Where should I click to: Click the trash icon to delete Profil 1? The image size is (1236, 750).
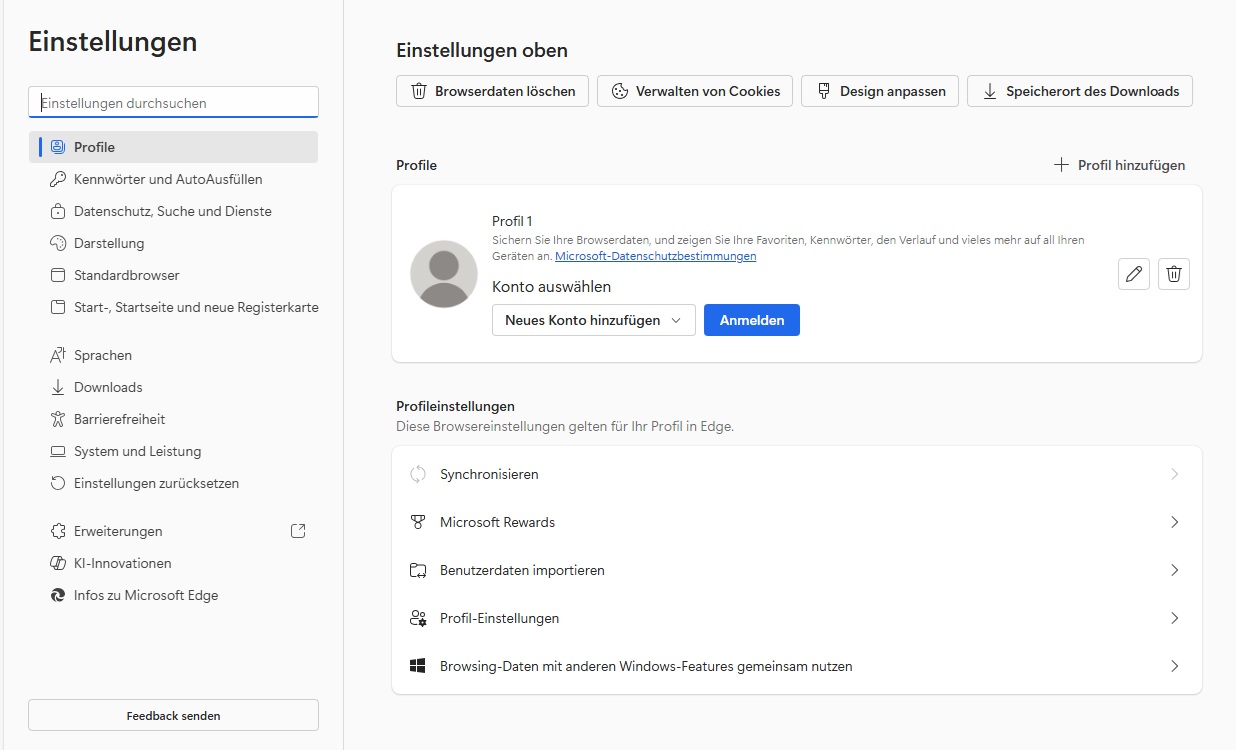(x=1174, y=274)
